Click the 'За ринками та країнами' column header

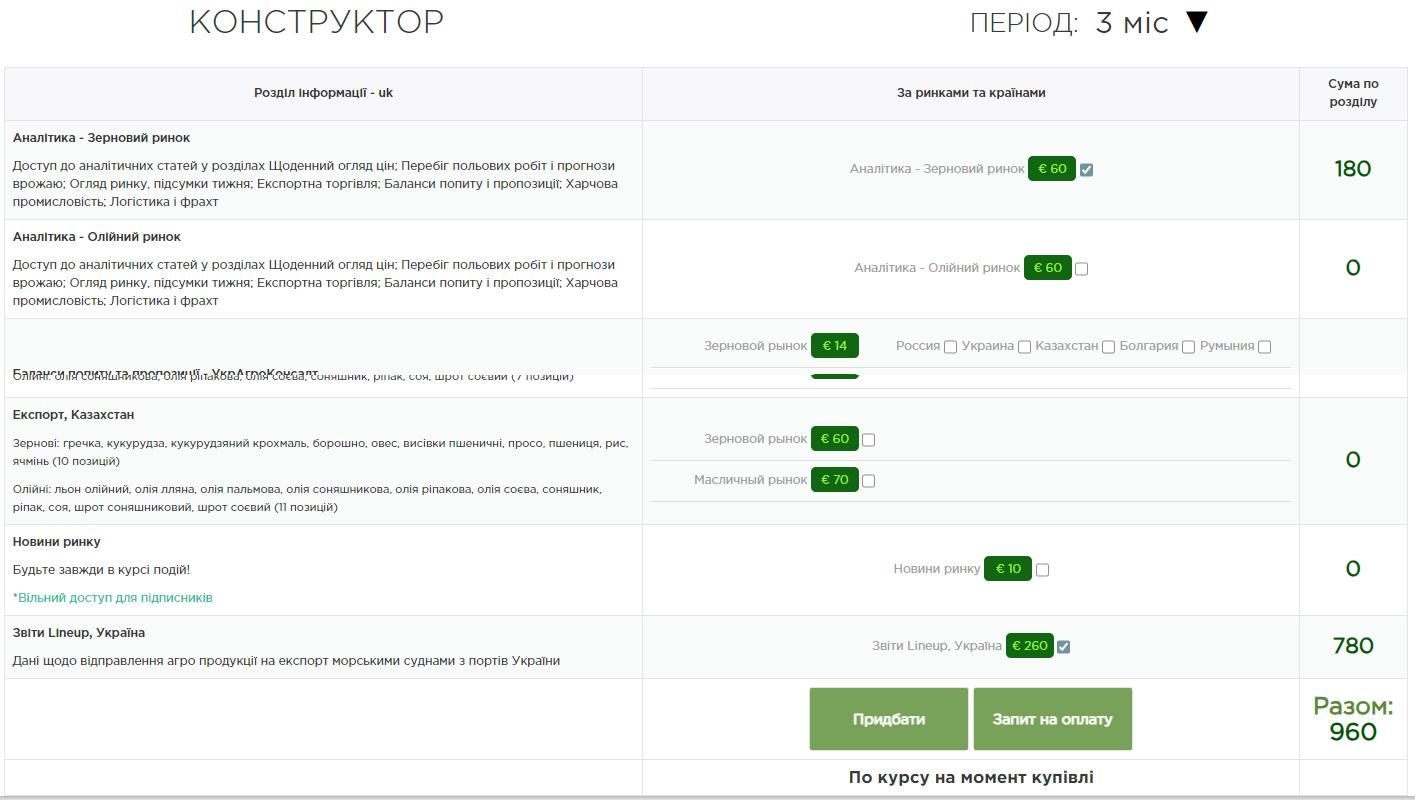click(x=970, y=93)
